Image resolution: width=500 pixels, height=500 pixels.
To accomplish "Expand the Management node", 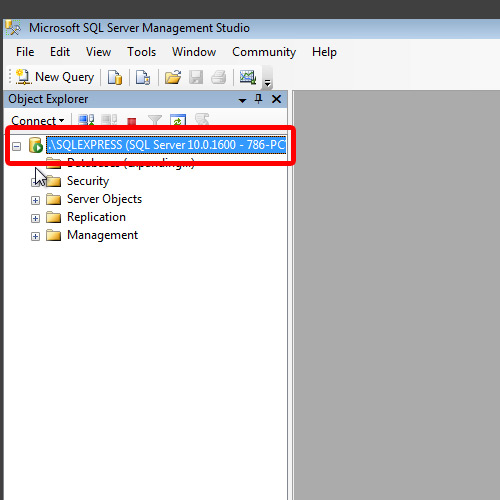I will pyautogui.click(x=35, y=236).
